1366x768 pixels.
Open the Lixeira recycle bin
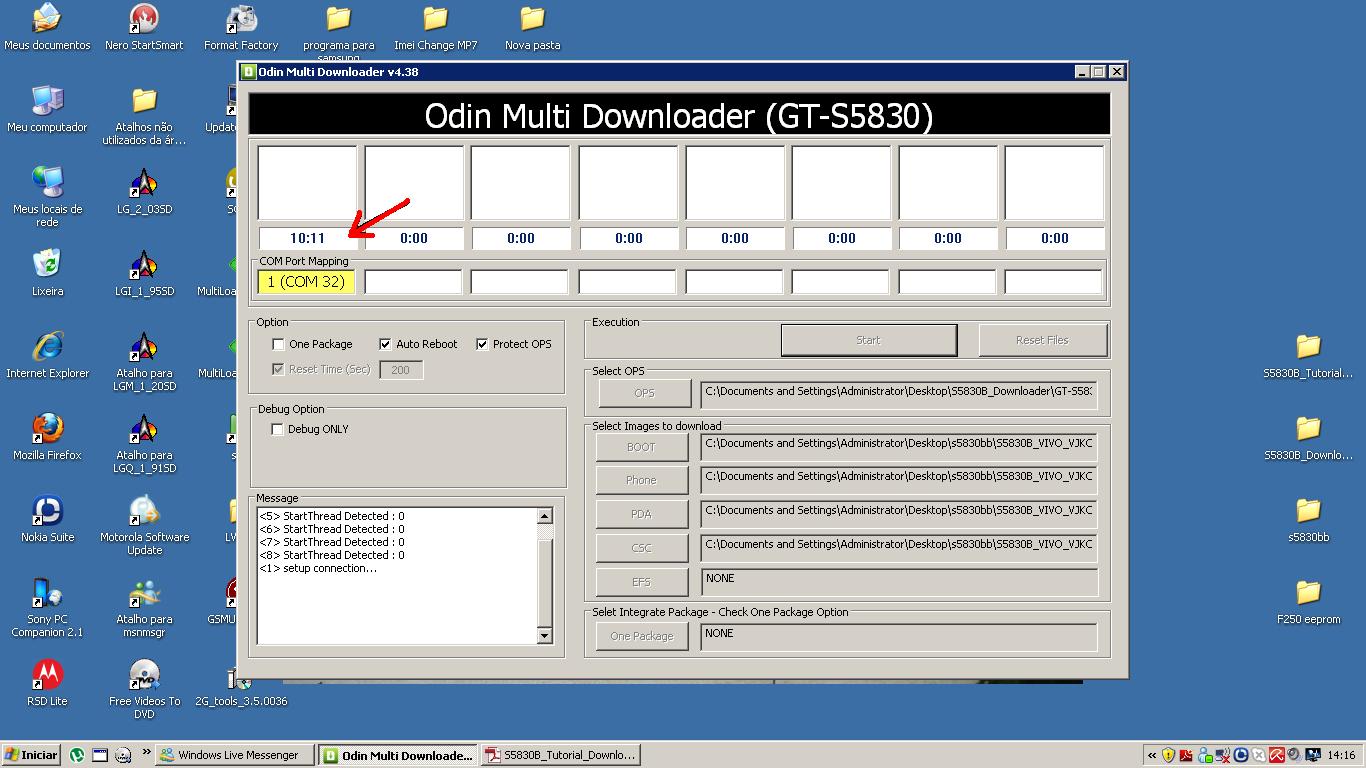point(46,274)
